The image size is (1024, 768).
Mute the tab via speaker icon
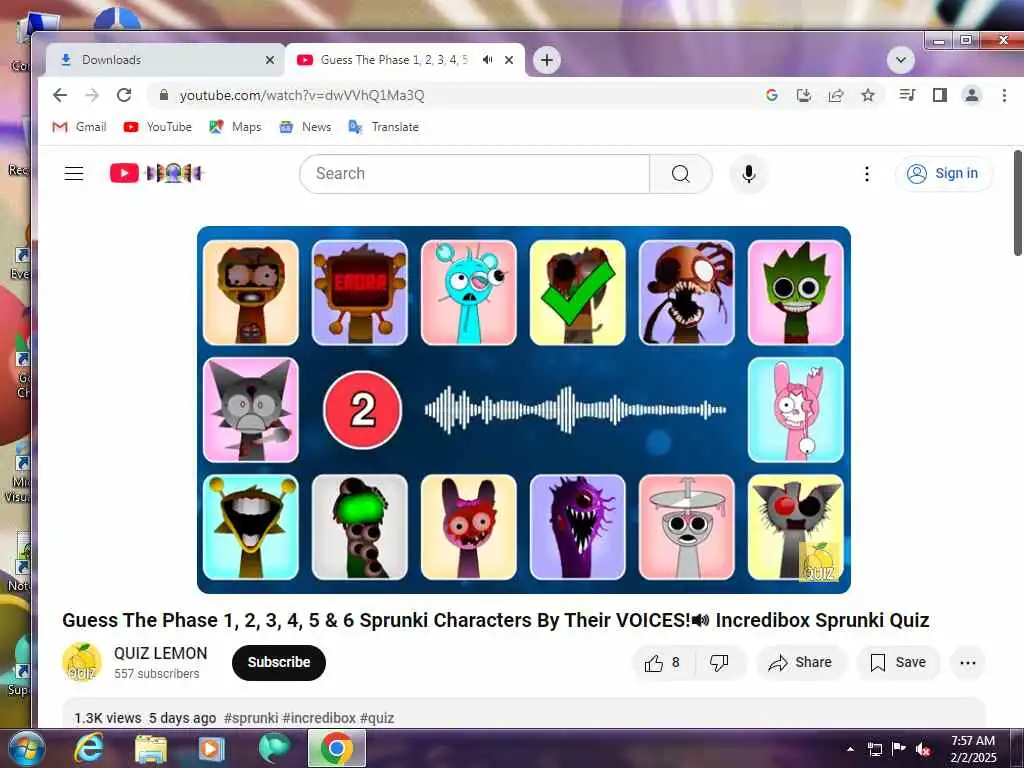(x=487, y=59)
